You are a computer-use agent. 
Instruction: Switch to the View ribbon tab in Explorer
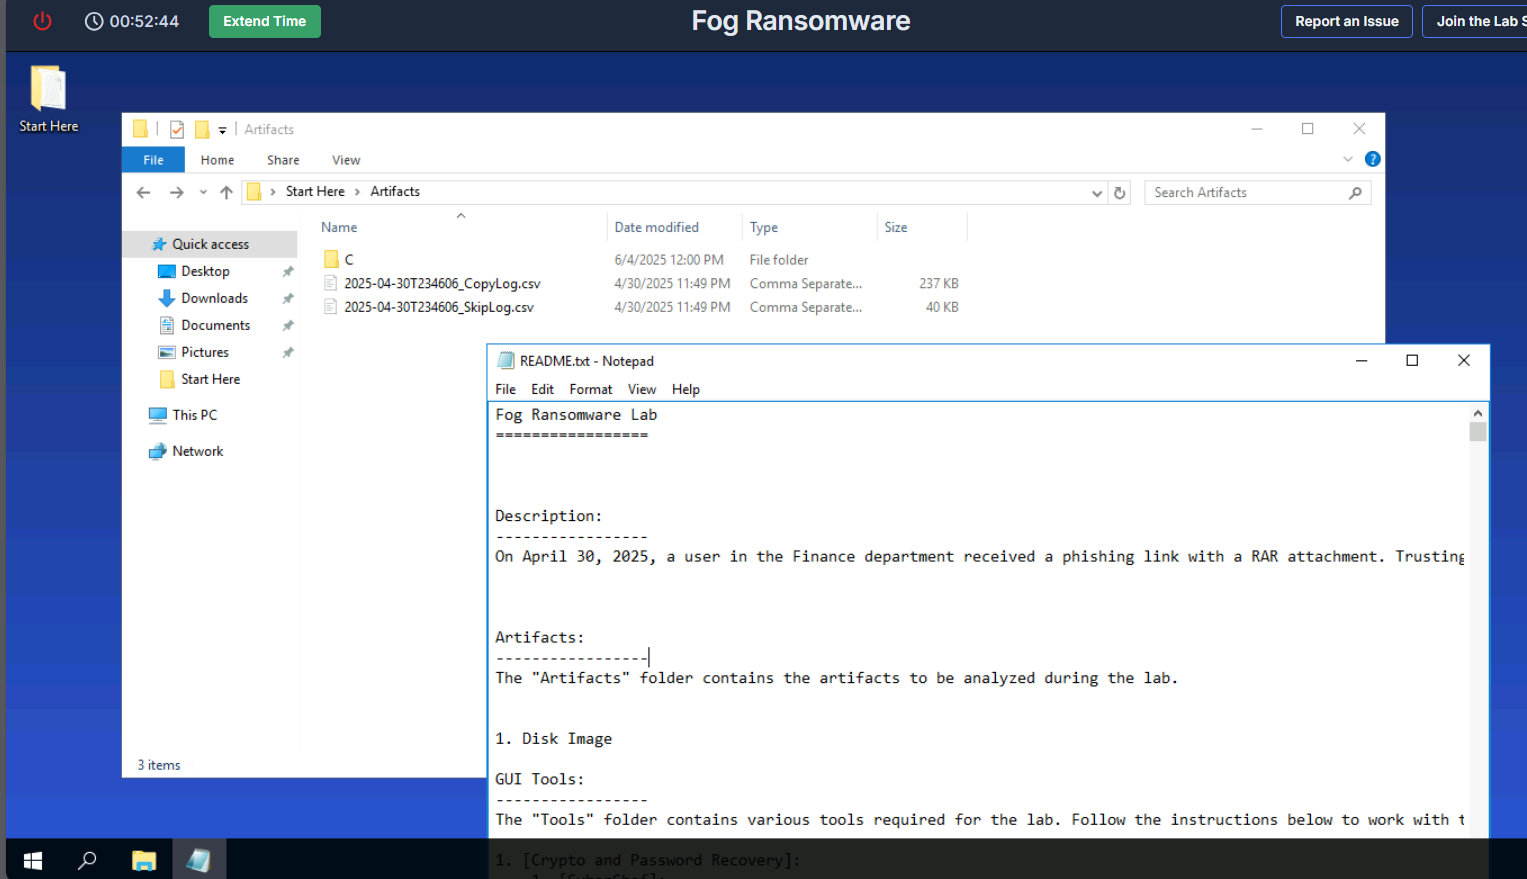tap(346, 160)
